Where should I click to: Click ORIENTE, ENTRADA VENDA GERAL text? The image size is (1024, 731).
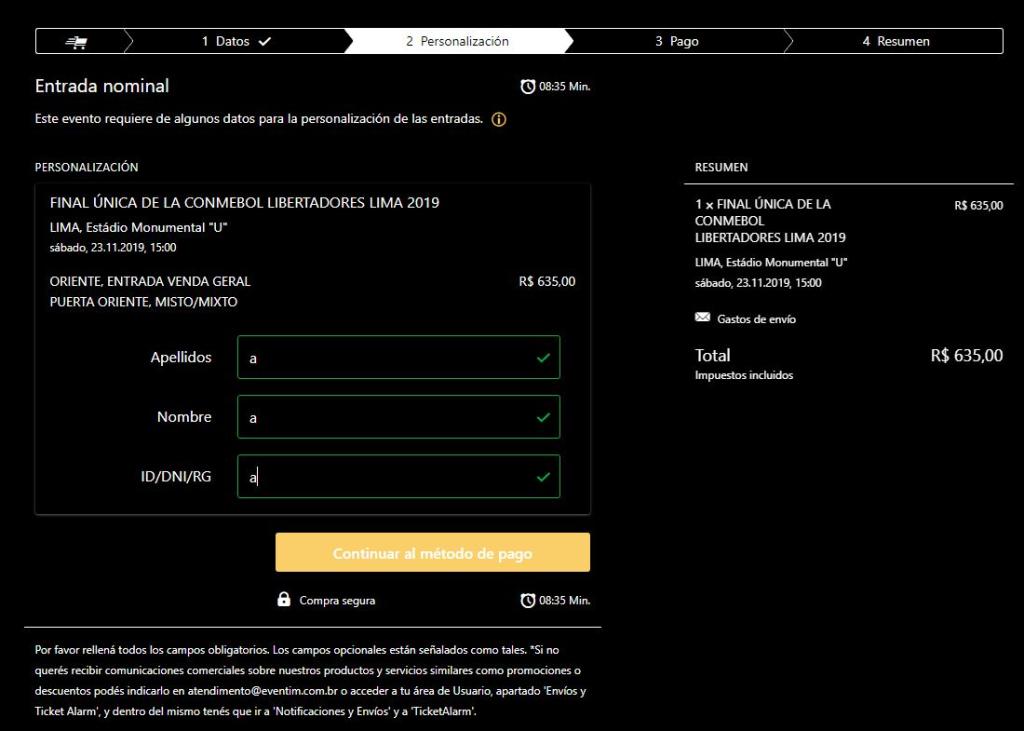tap(150, 282)
